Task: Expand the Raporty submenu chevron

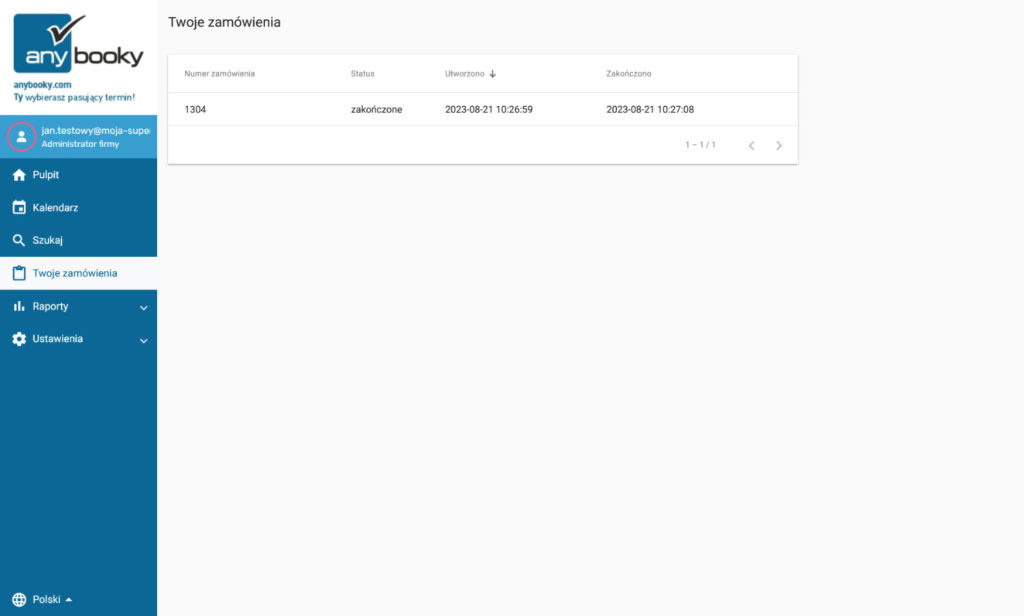Action: tap(144, 308)
